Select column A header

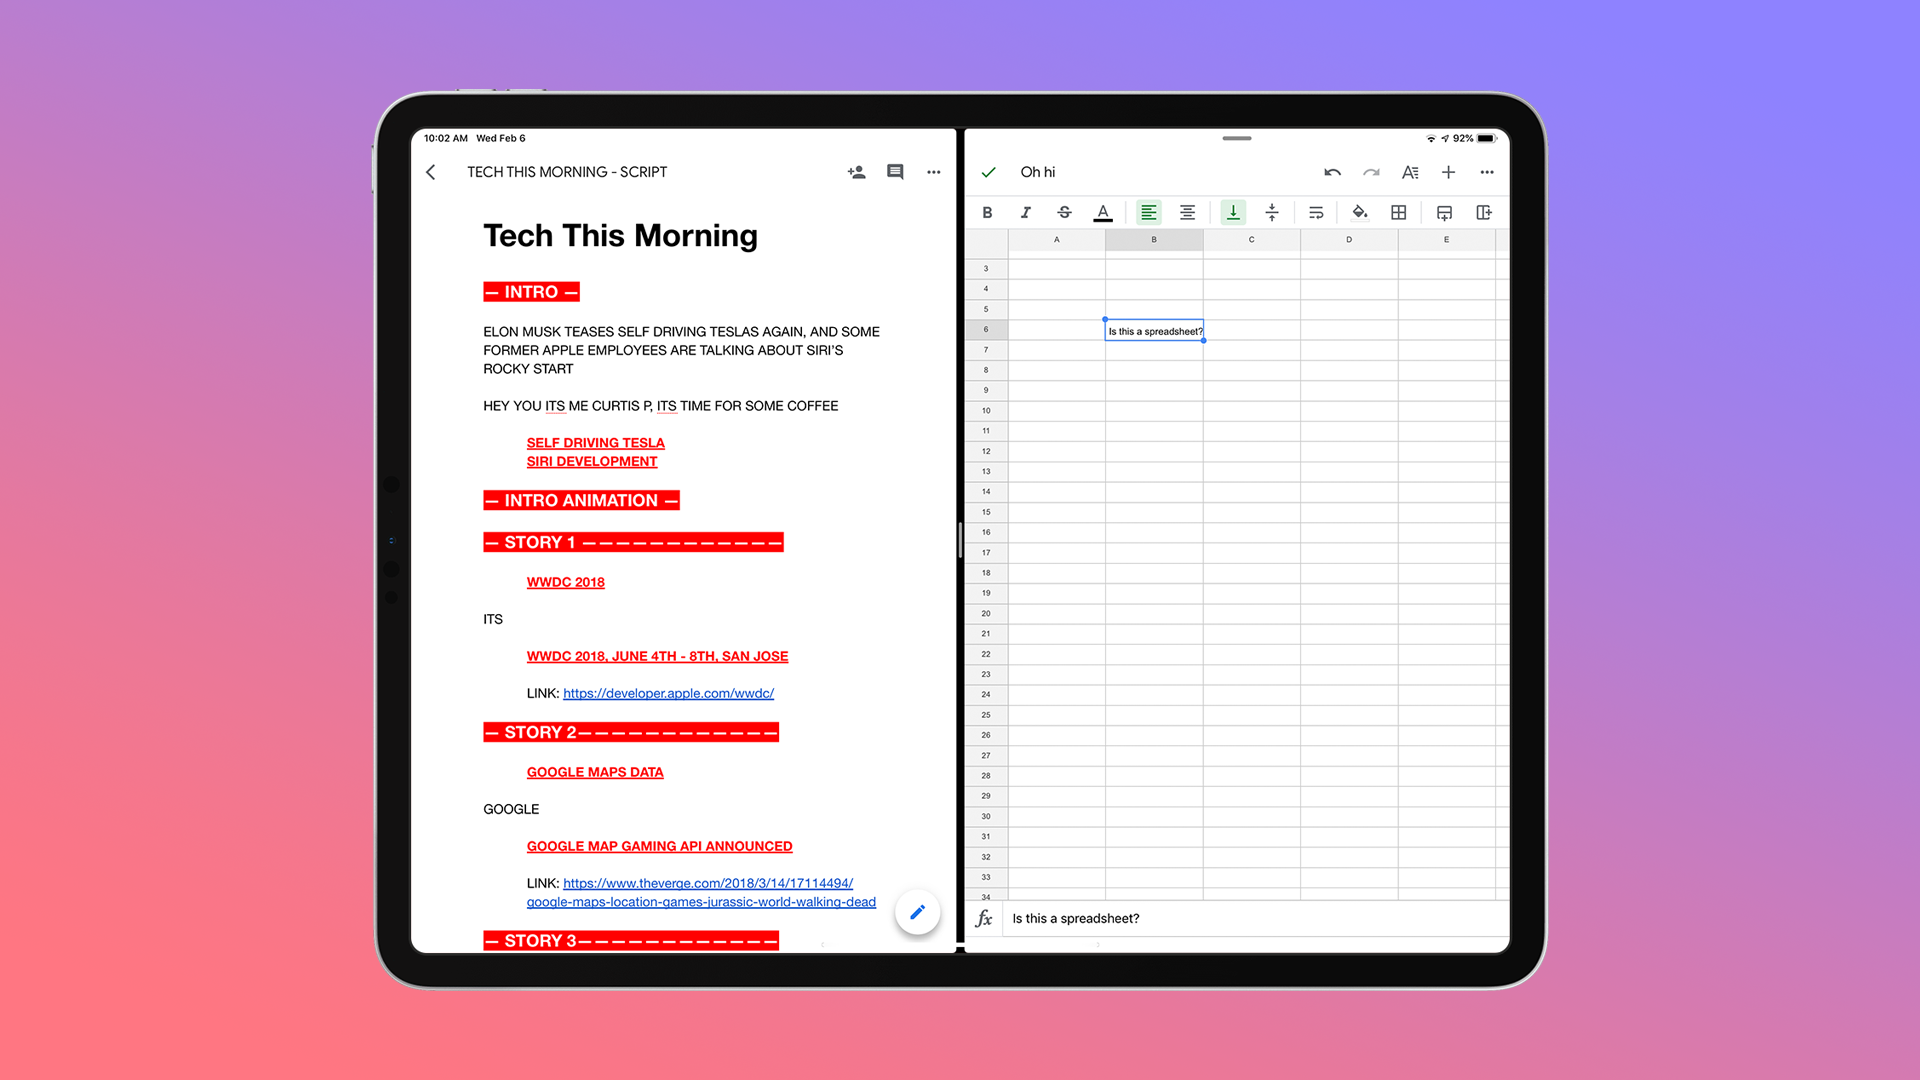point(1057,240)
